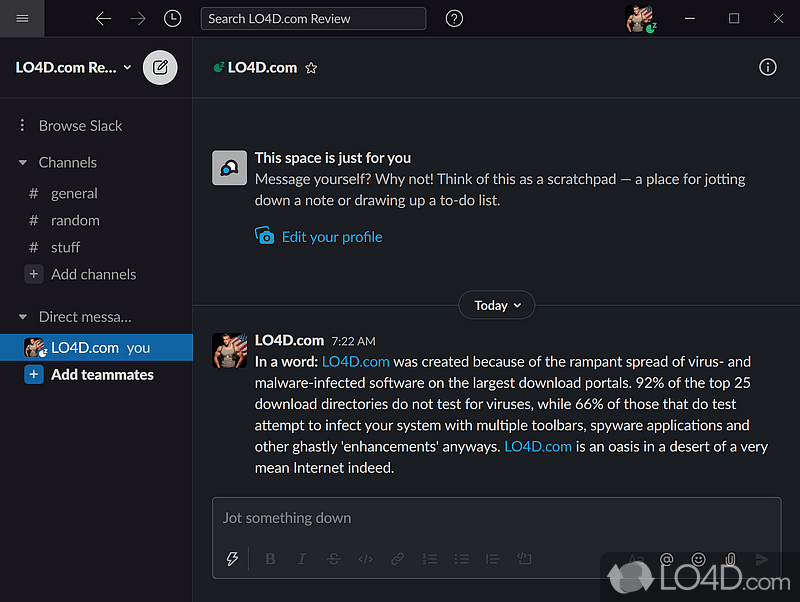Open the shortcuts lightning bolt

point(232,559)
